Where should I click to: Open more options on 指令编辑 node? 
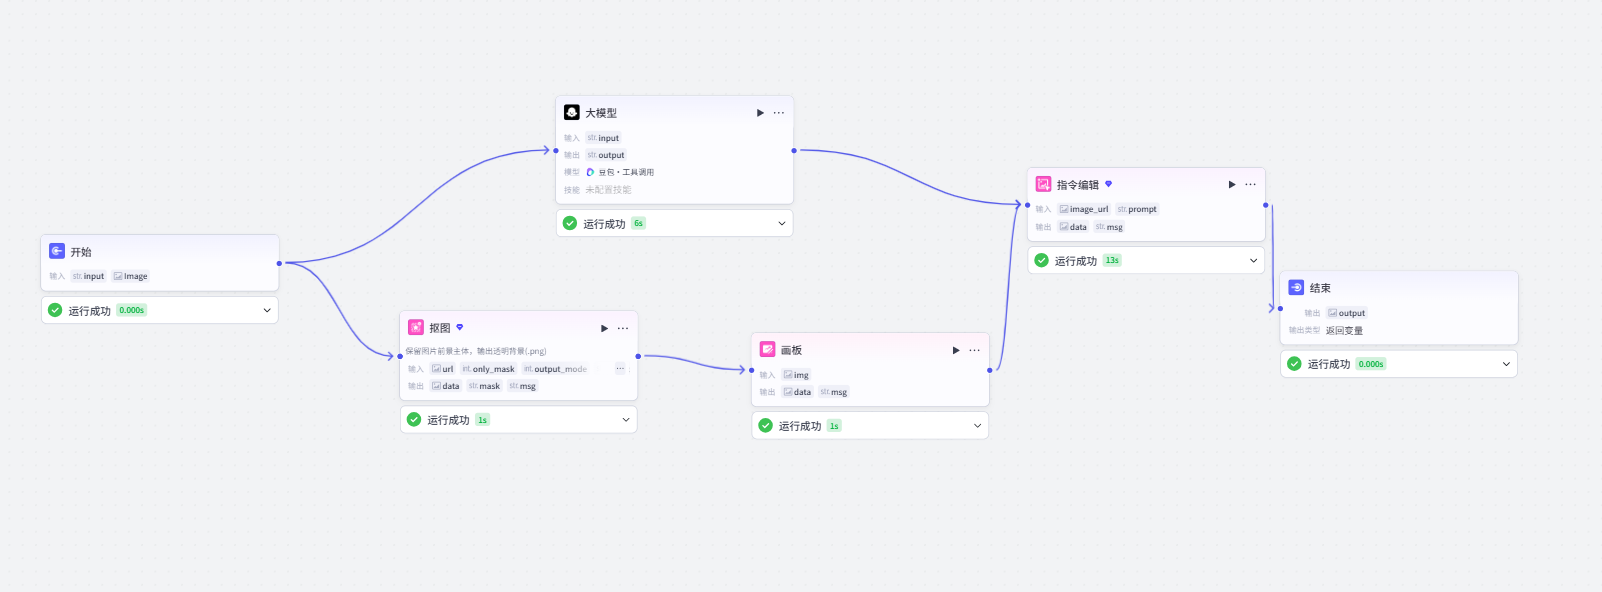point(1250,184)
